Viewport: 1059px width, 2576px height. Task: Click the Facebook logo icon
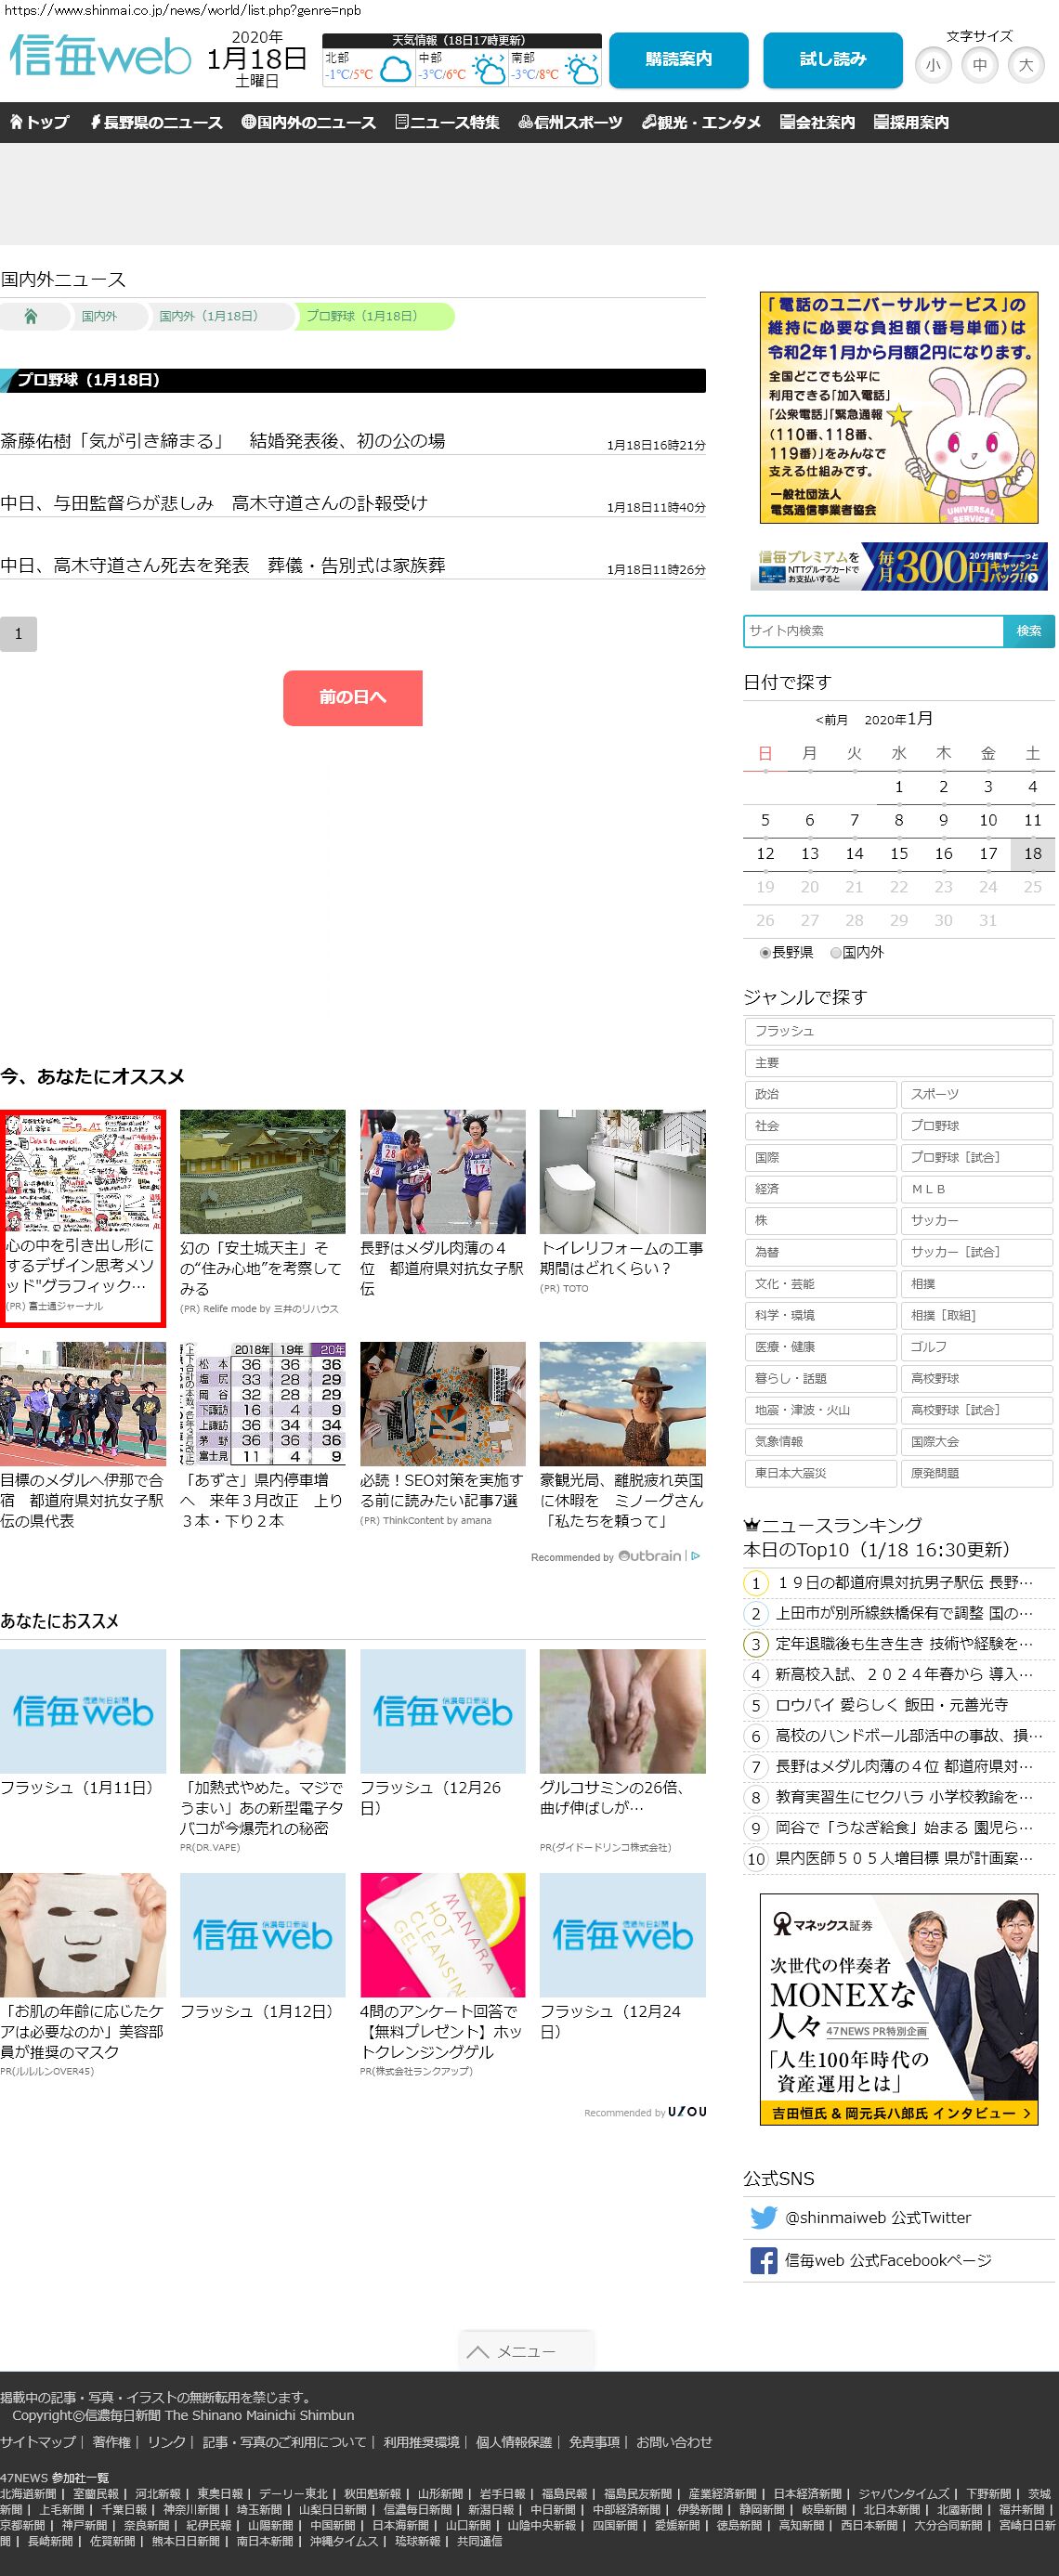tap(763, 2260)
